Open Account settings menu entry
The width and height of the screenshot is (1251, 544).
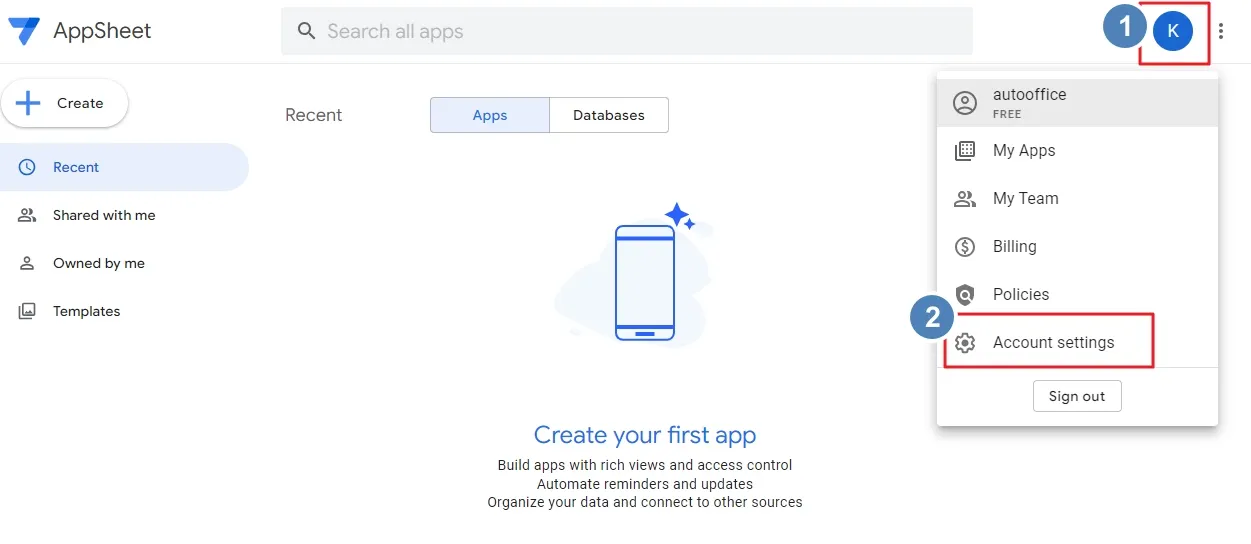click(1077, 343)
